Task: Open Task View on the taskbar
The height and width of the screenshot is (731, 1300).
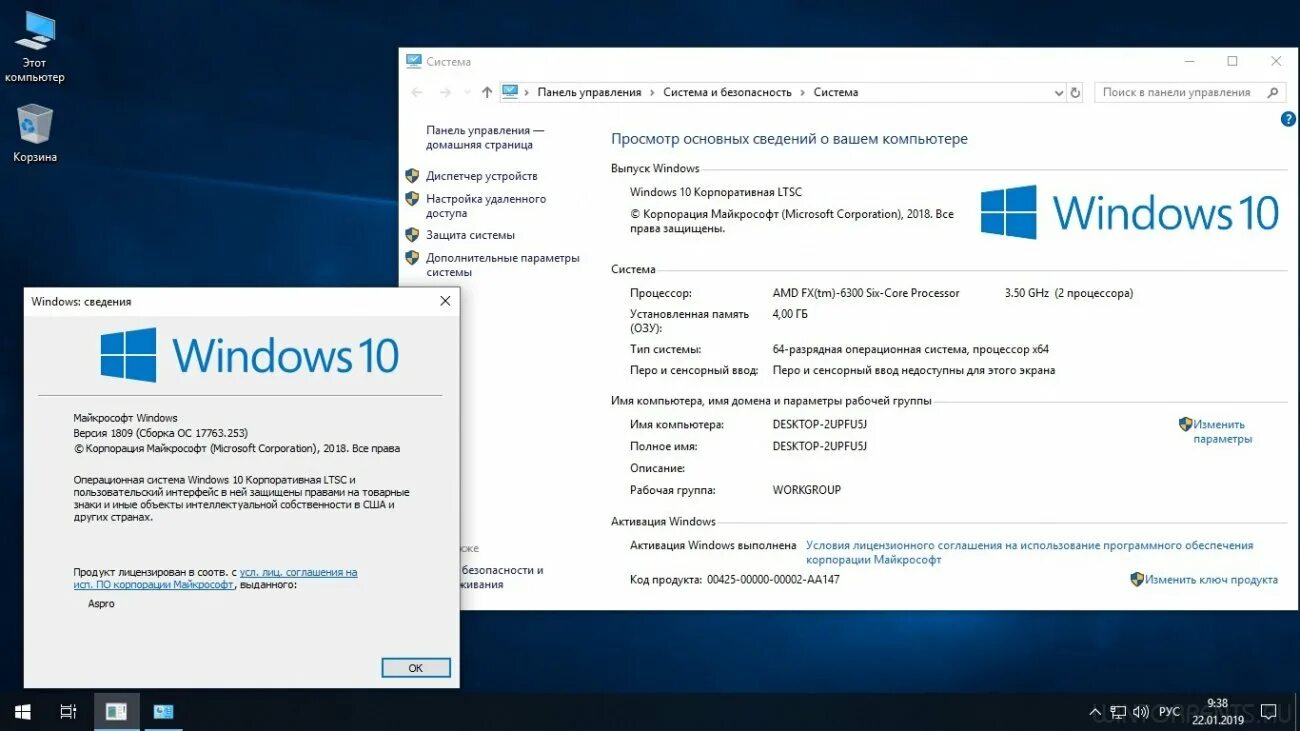Action: pyautogui.click(x=68, y=712)
